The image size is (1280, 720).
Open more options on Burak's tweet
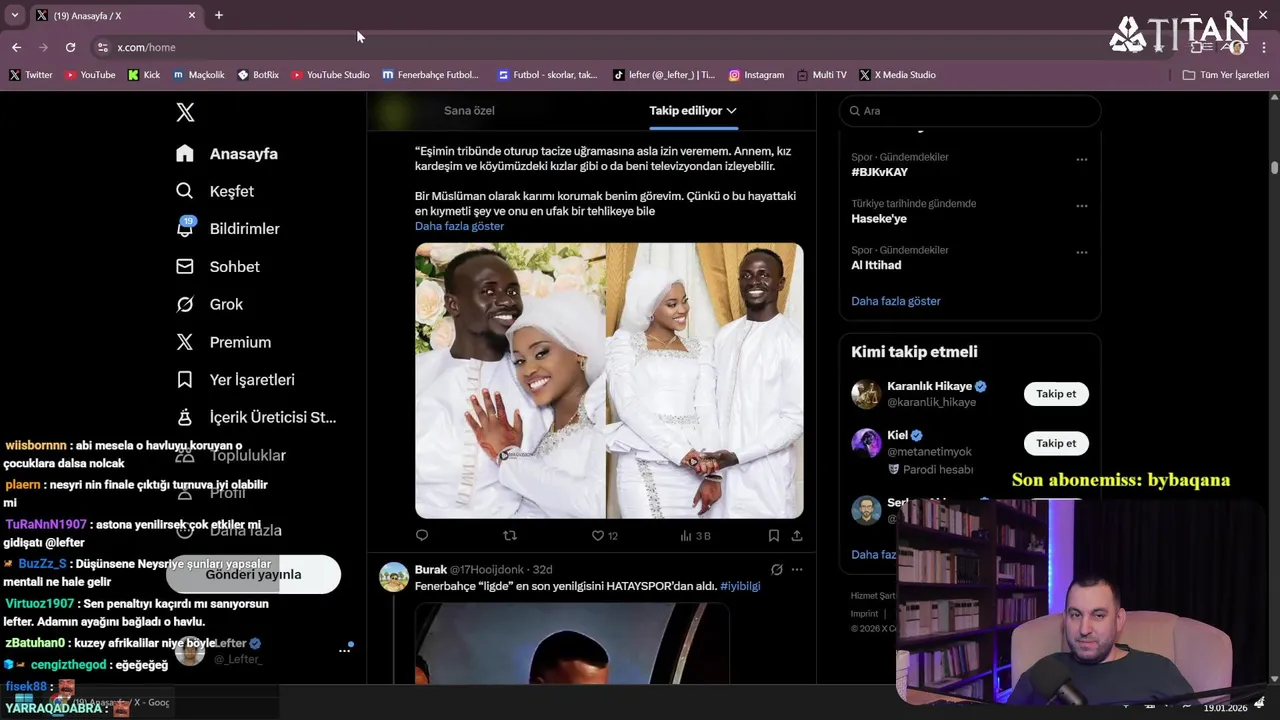pyautogui.click(x=797, y=570)
